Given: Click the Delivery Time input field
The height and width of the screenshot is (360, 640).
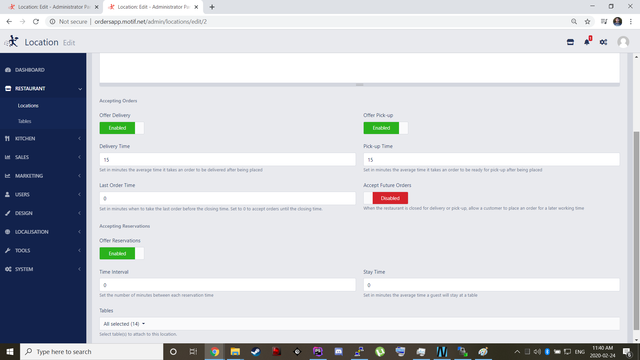Looking at the screenshot, I should click(227, 160).
